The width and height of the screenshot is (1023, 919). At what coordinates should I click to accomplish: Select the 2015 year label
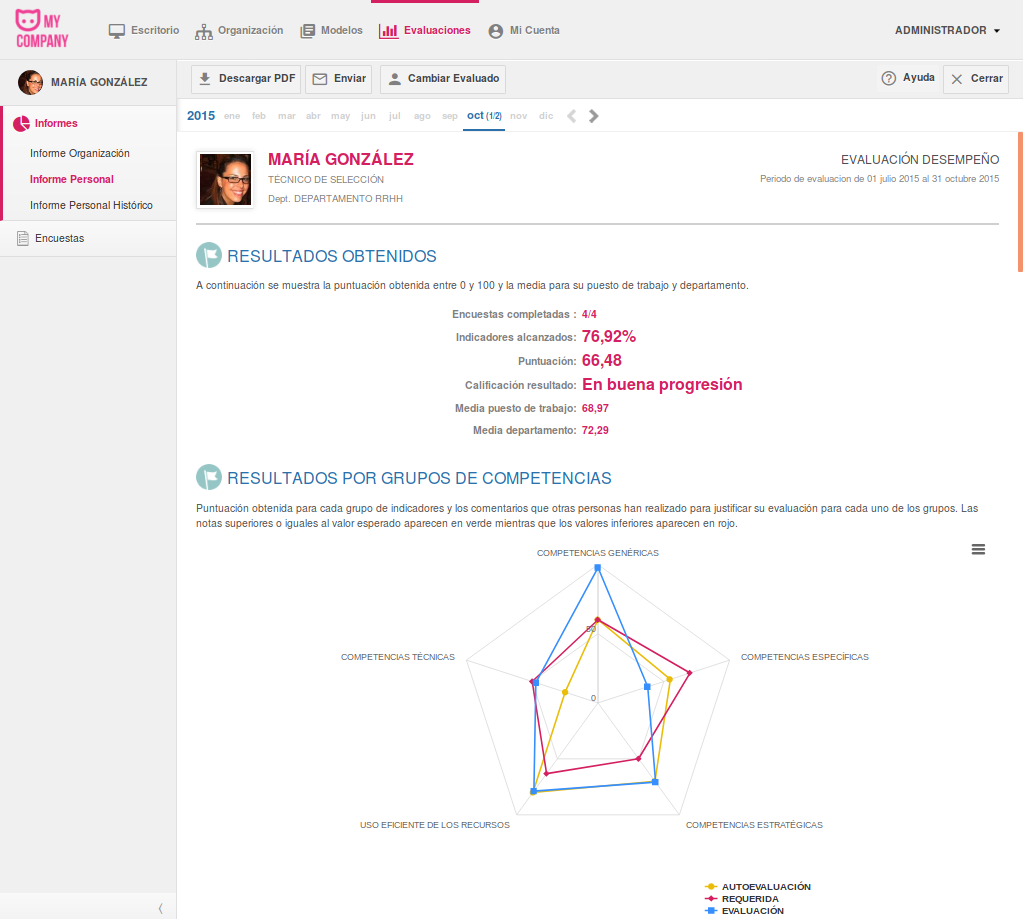point(201,116)
